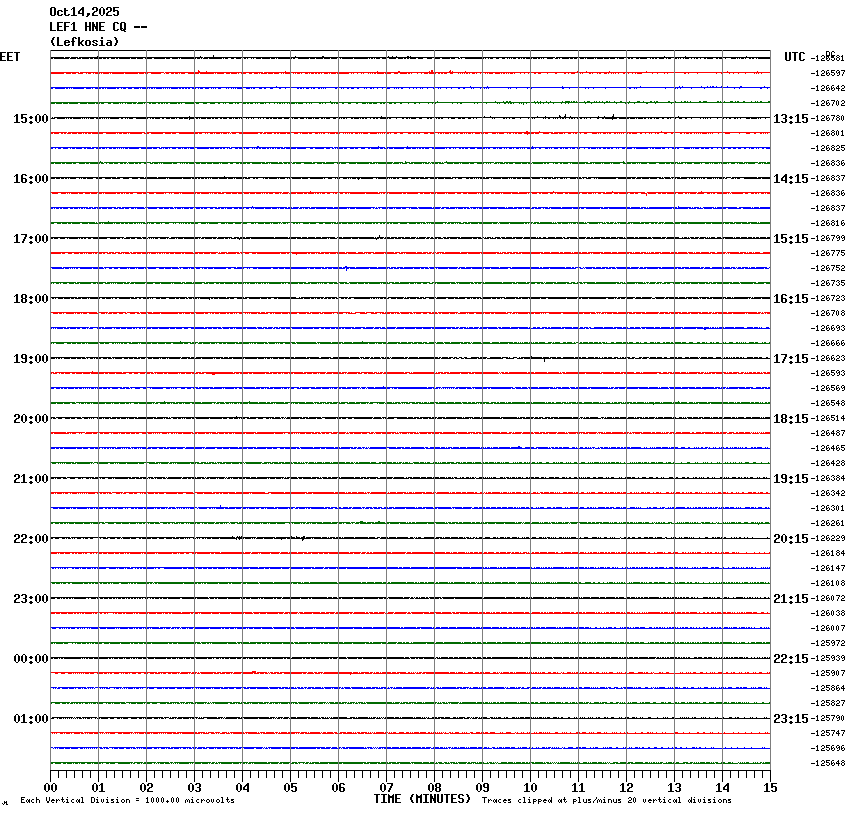Click the Traces clipped footer note

(606, 800)
